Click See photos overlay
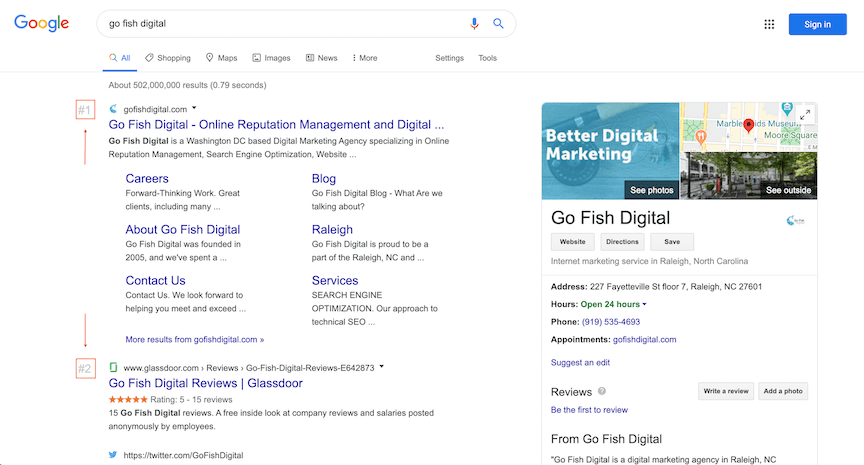This screenshot has width=864, height=465. click(x=651, y=190)
